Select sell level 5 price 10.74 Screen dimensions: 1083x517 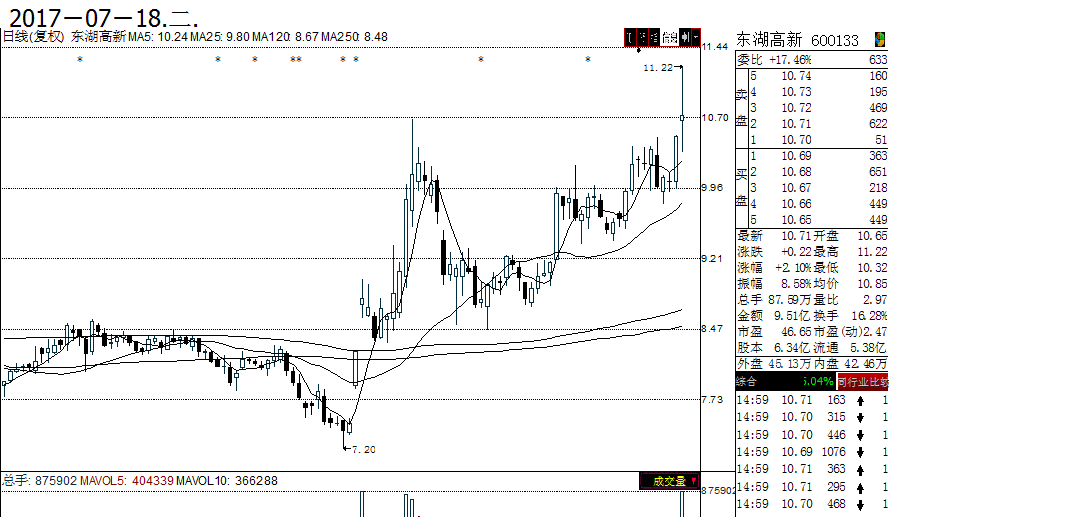796,76
